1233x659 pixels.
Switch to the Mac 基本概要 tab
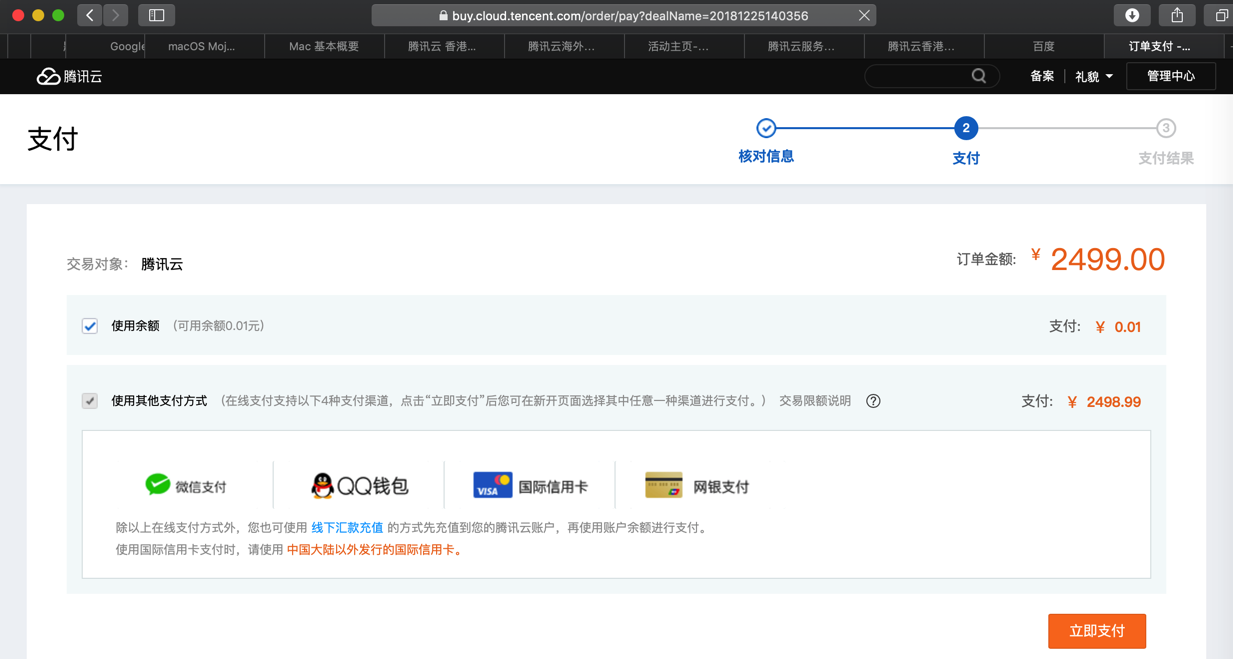coord(324,46)
